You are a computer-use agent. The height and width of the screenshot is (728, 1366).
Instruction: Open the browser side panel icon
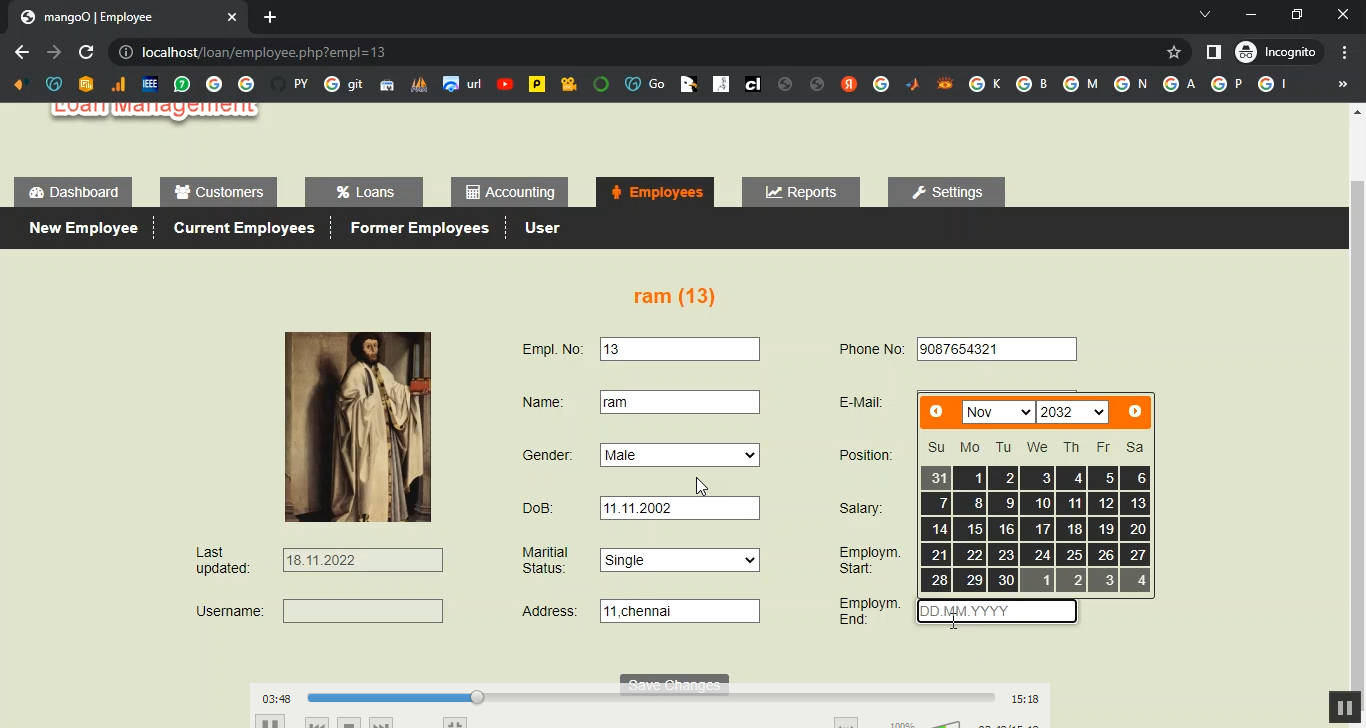(1214, 52)
